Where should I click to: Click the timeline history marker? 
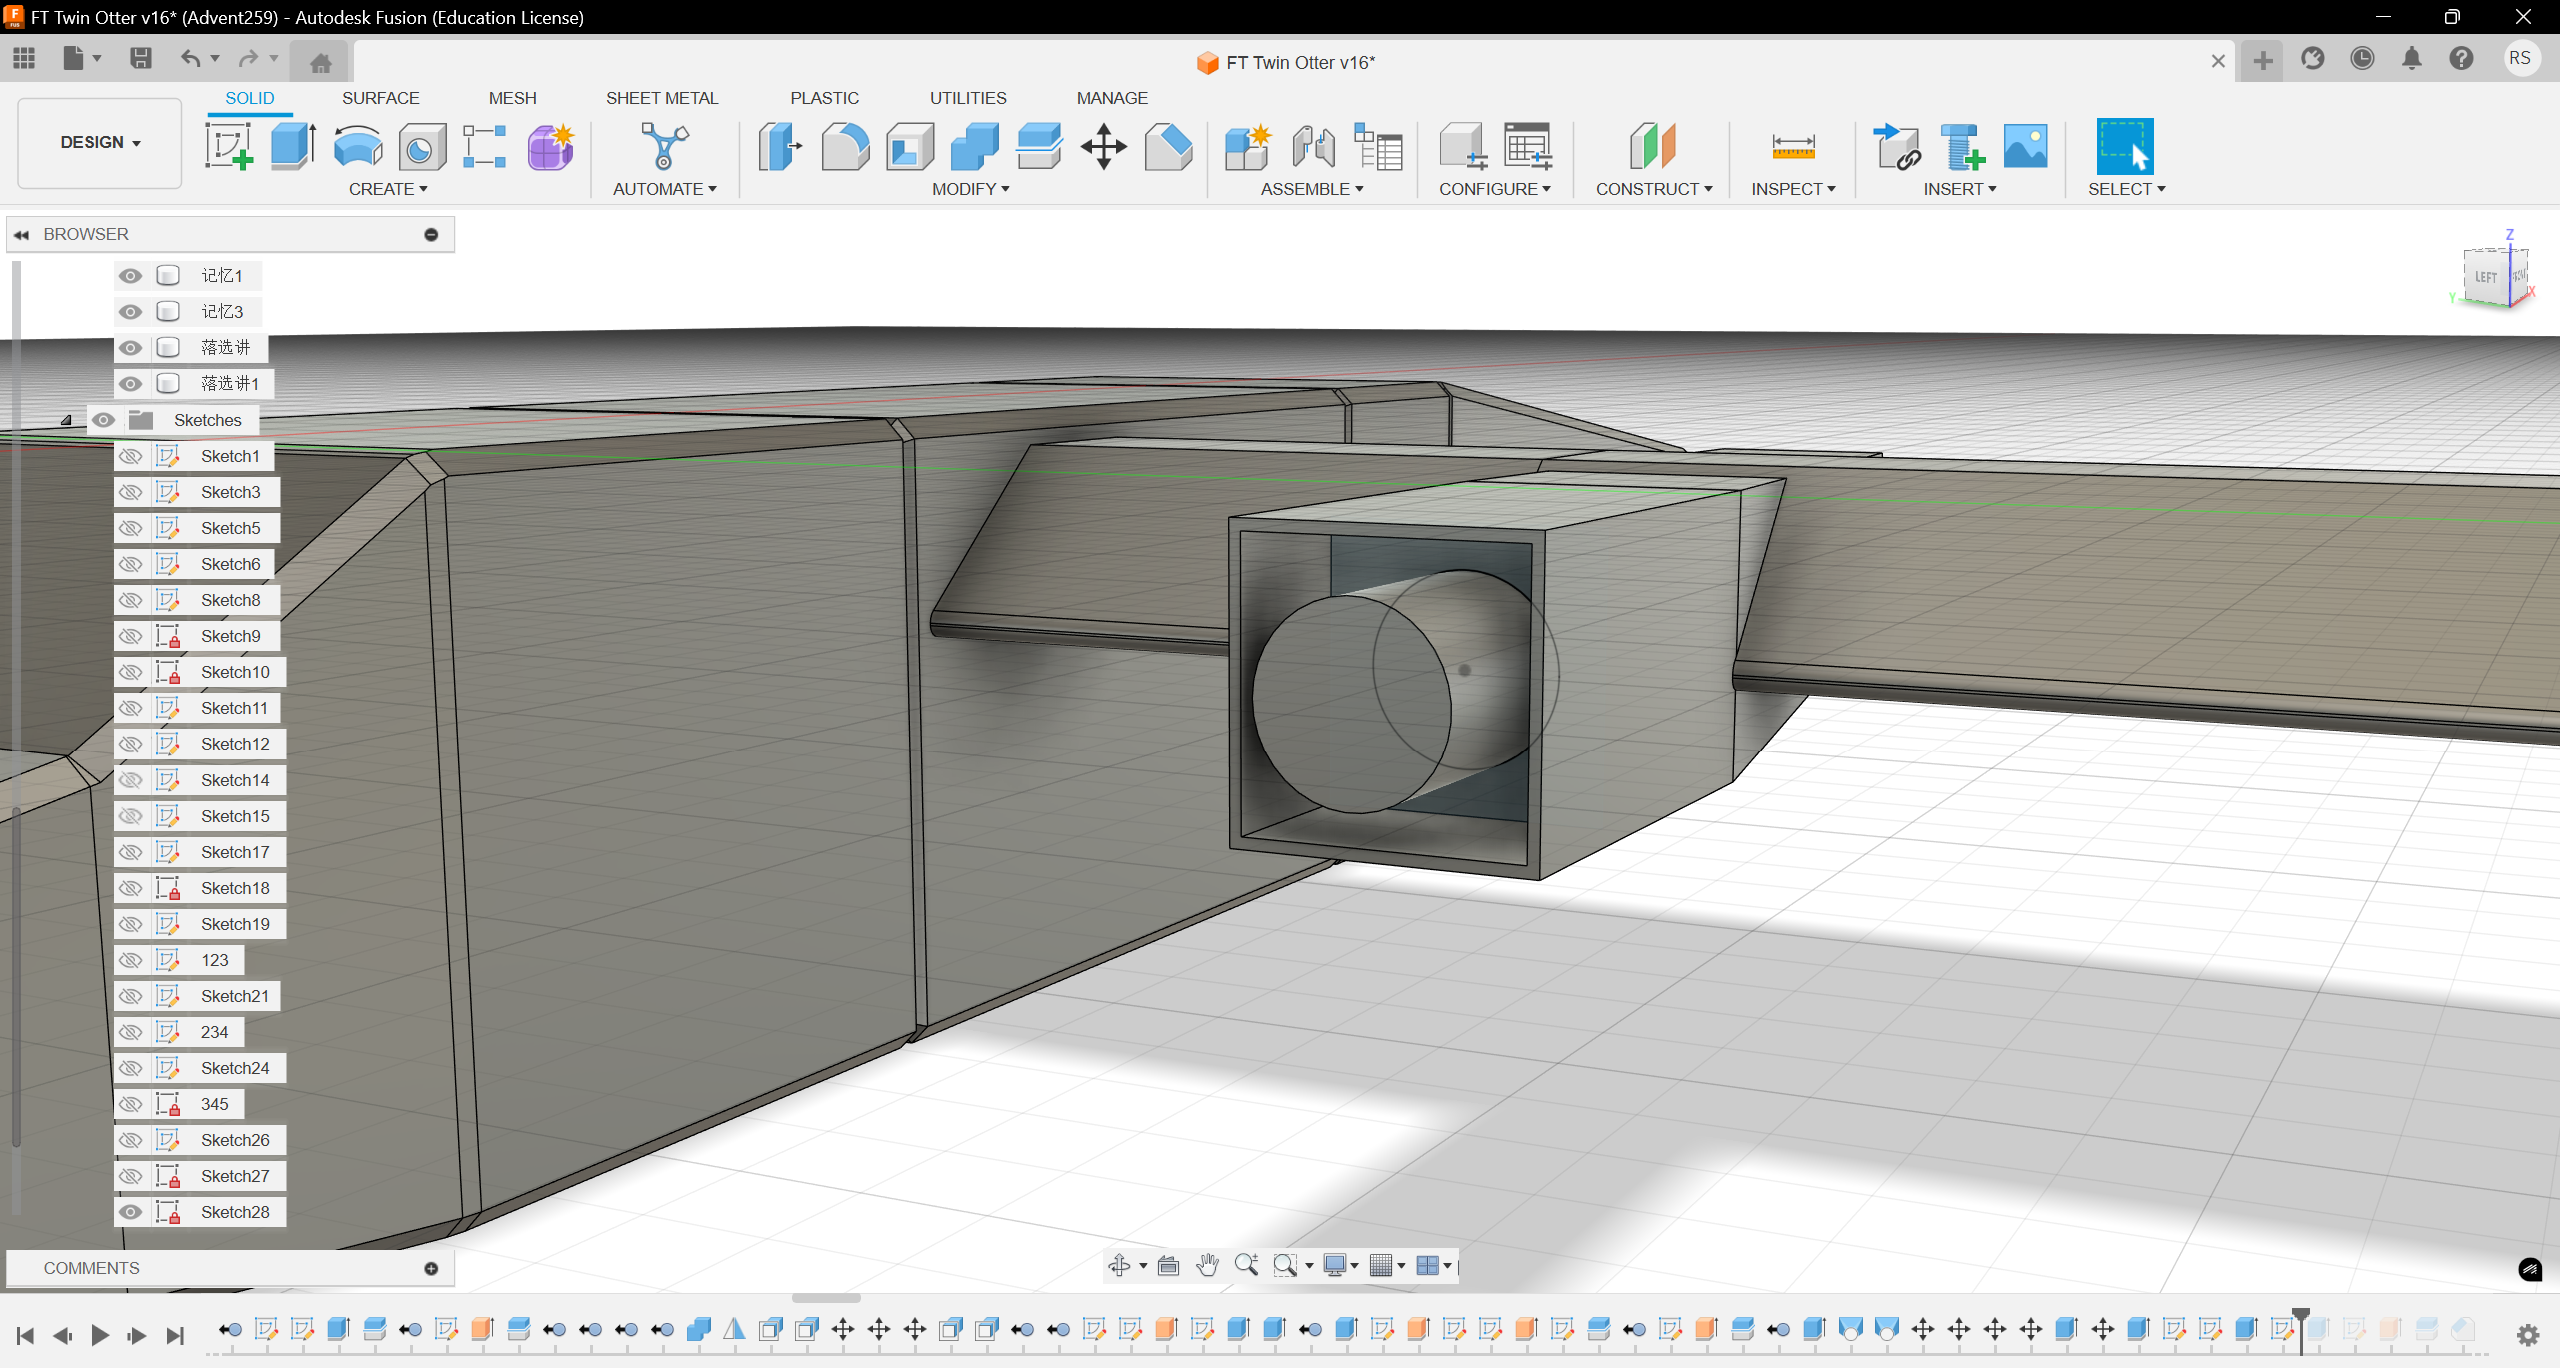(2300, 1330)
